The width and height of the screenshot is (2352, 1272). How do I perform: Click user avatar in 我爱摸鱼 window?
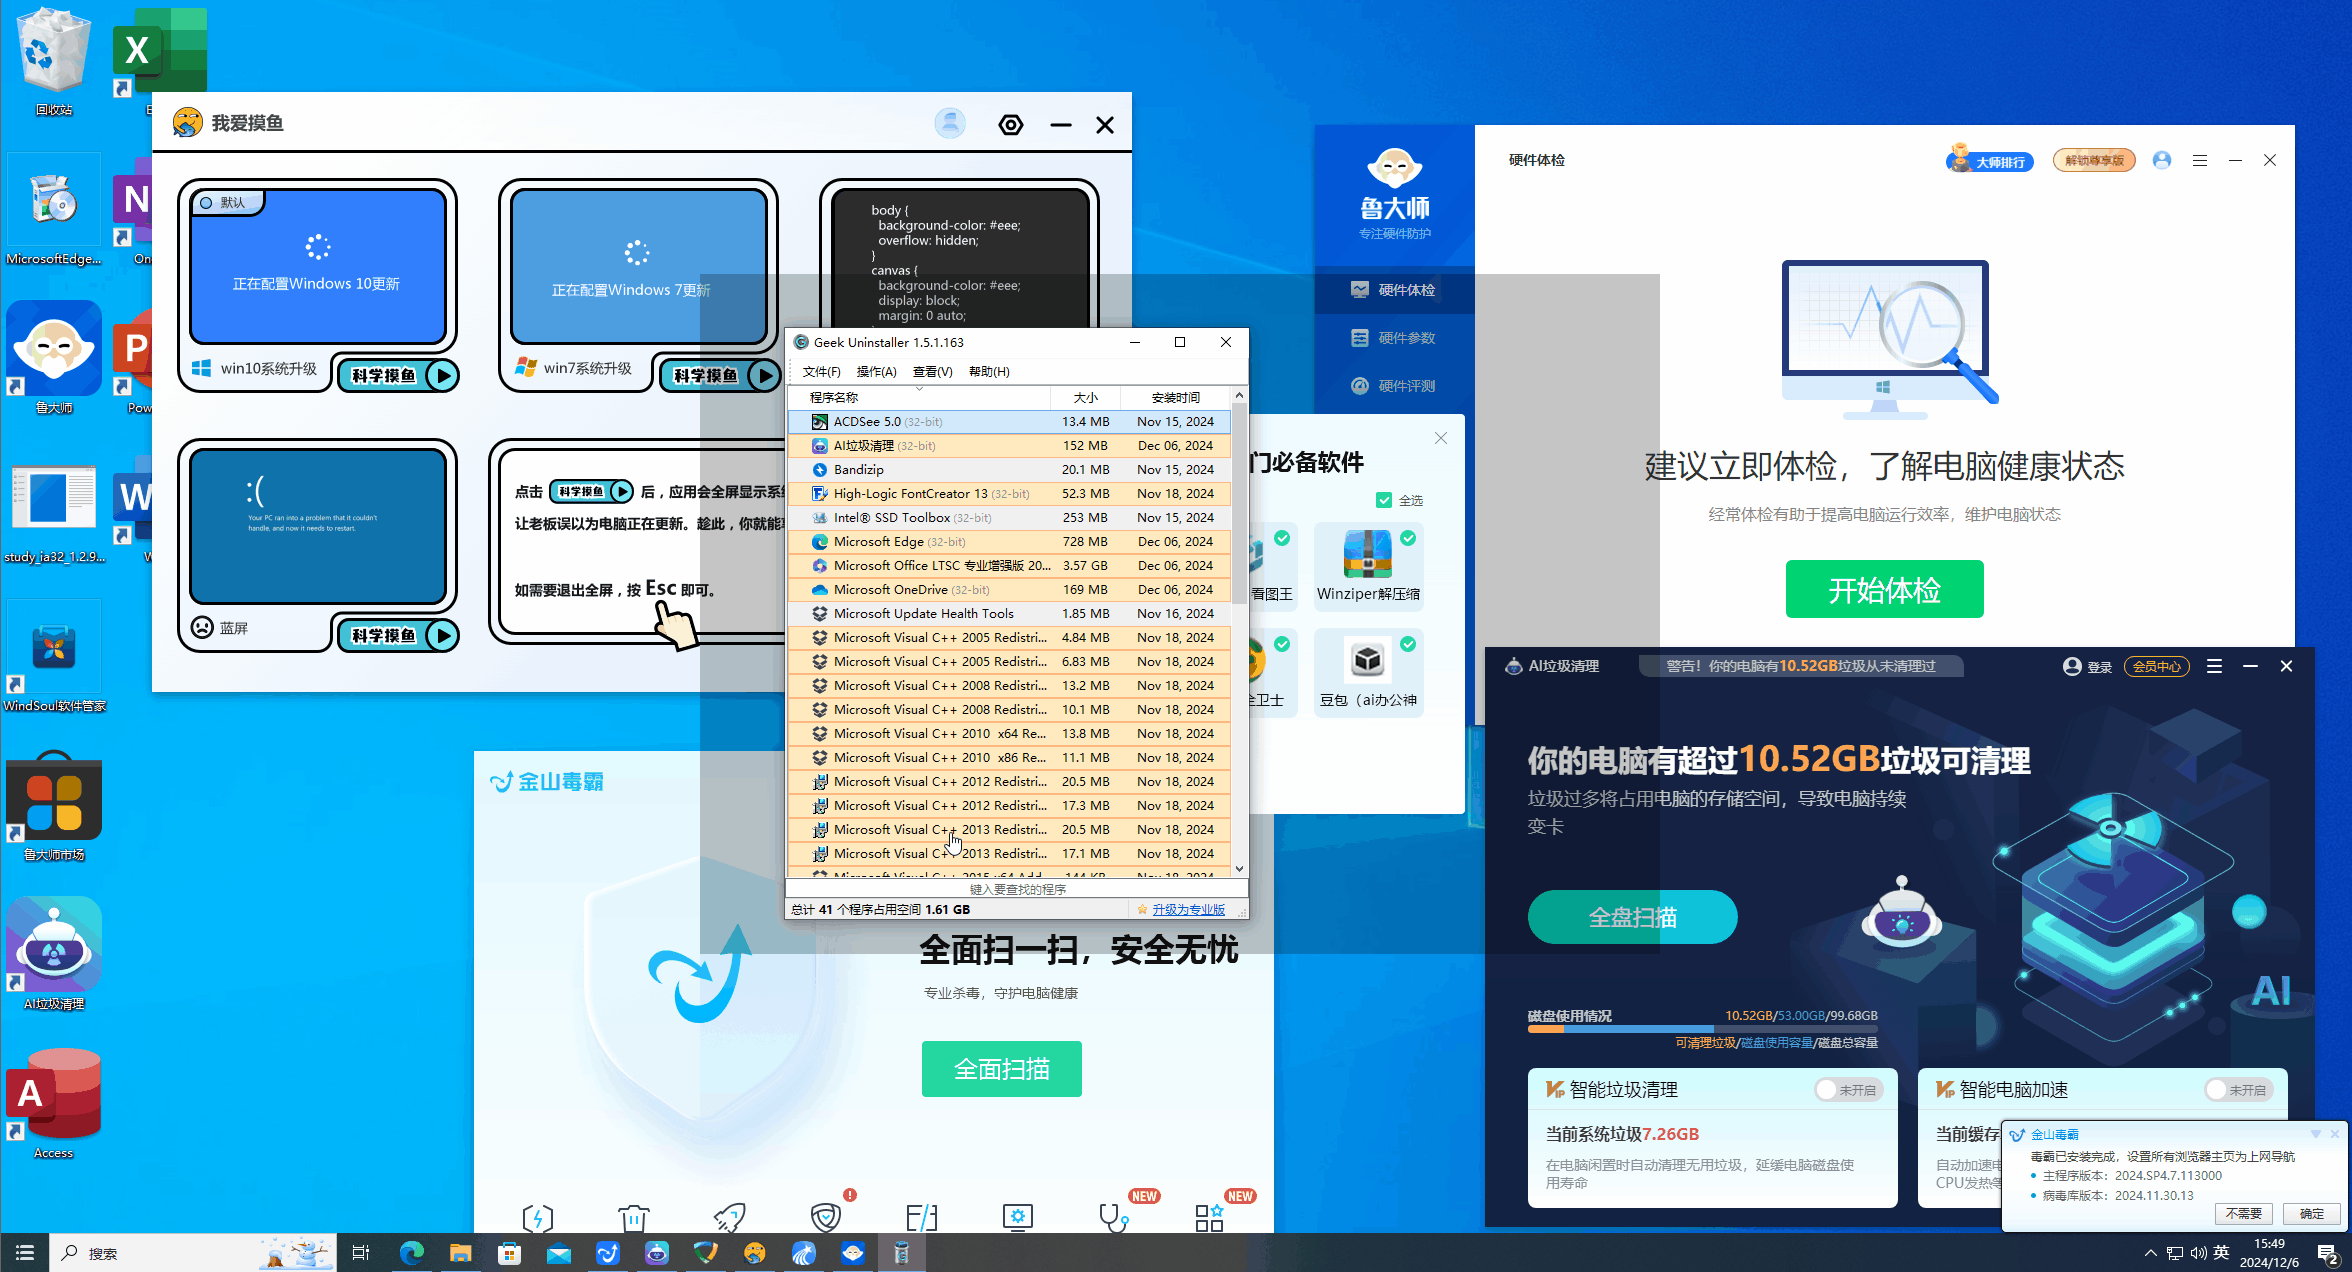pyautogui.click(x=950, y=123)
